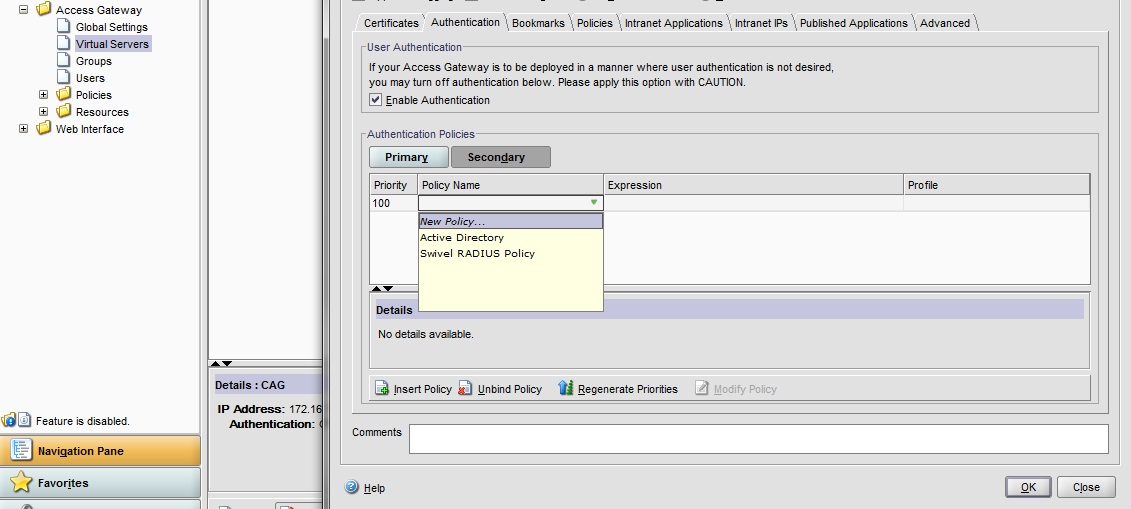Click the Regenerate Priorities icon

[566, 389]
